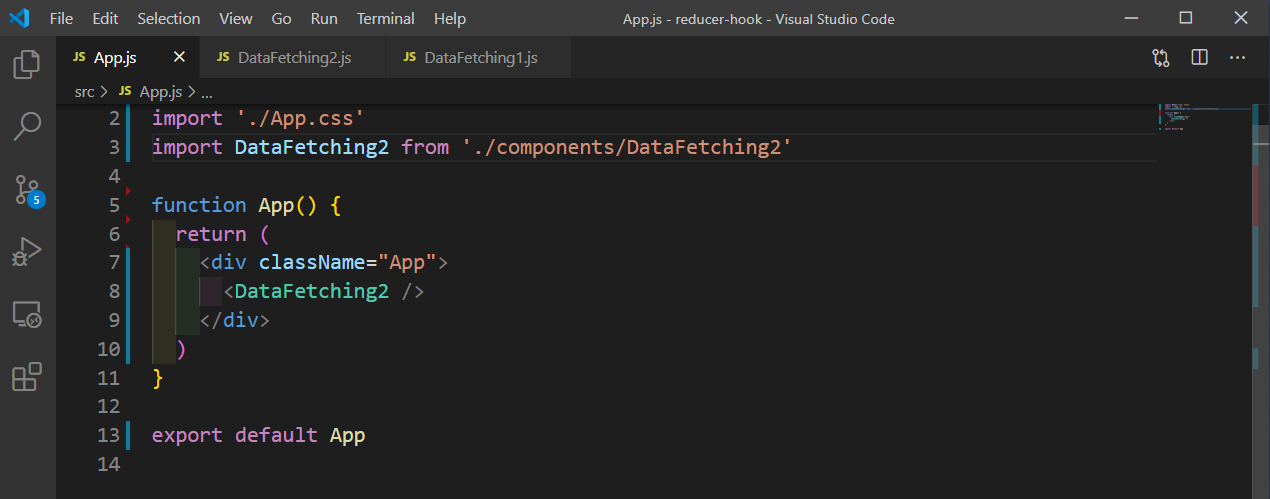Open the Run menu

[x=324, y=18]
